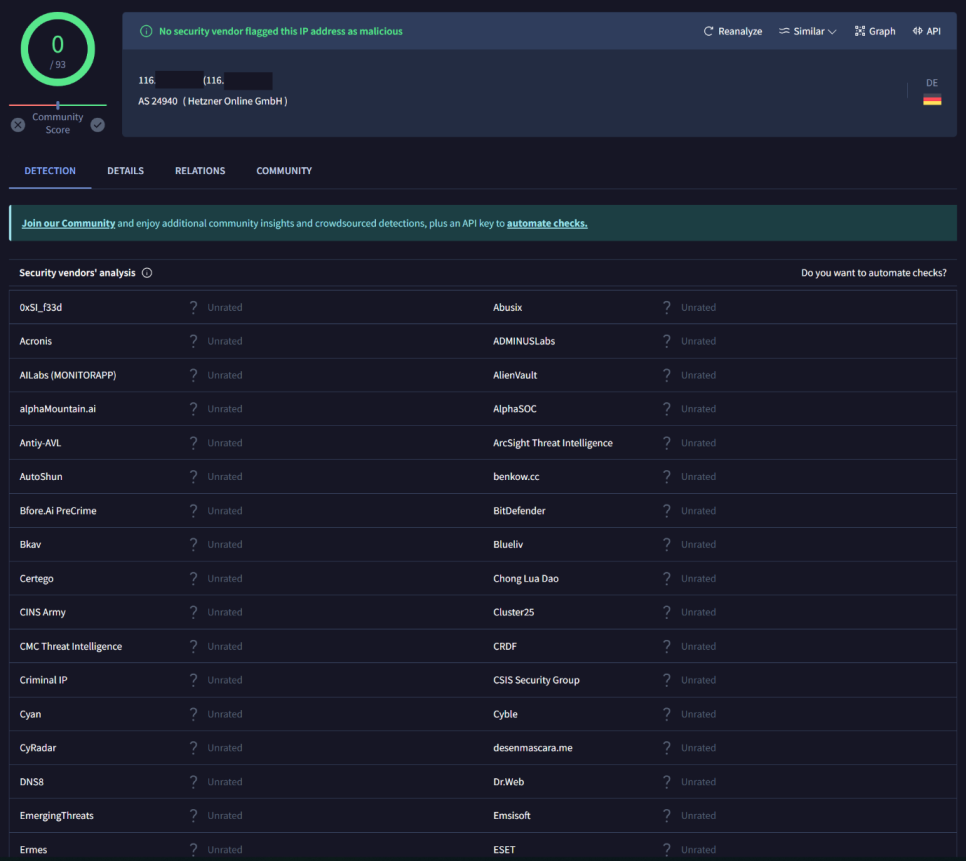Viewport: 966px width, 861px height.
Task: Click question mark icon in alphaMountain.ai row
Action: point(193,409)
